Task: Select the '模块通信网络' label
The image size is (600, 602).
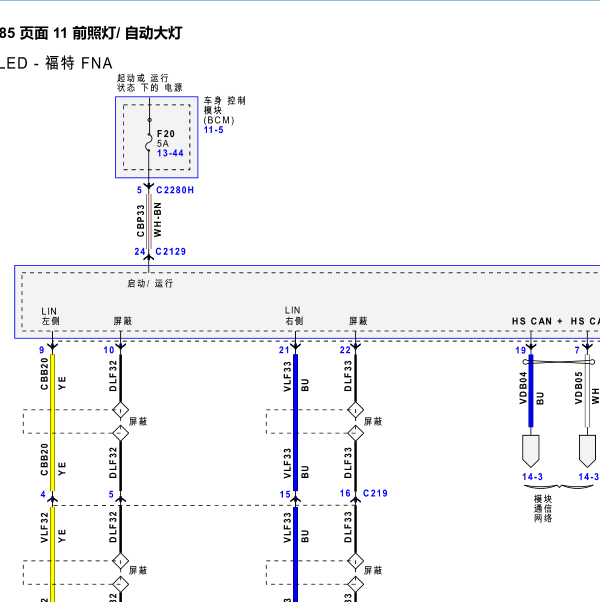Action: click(543, 508)
